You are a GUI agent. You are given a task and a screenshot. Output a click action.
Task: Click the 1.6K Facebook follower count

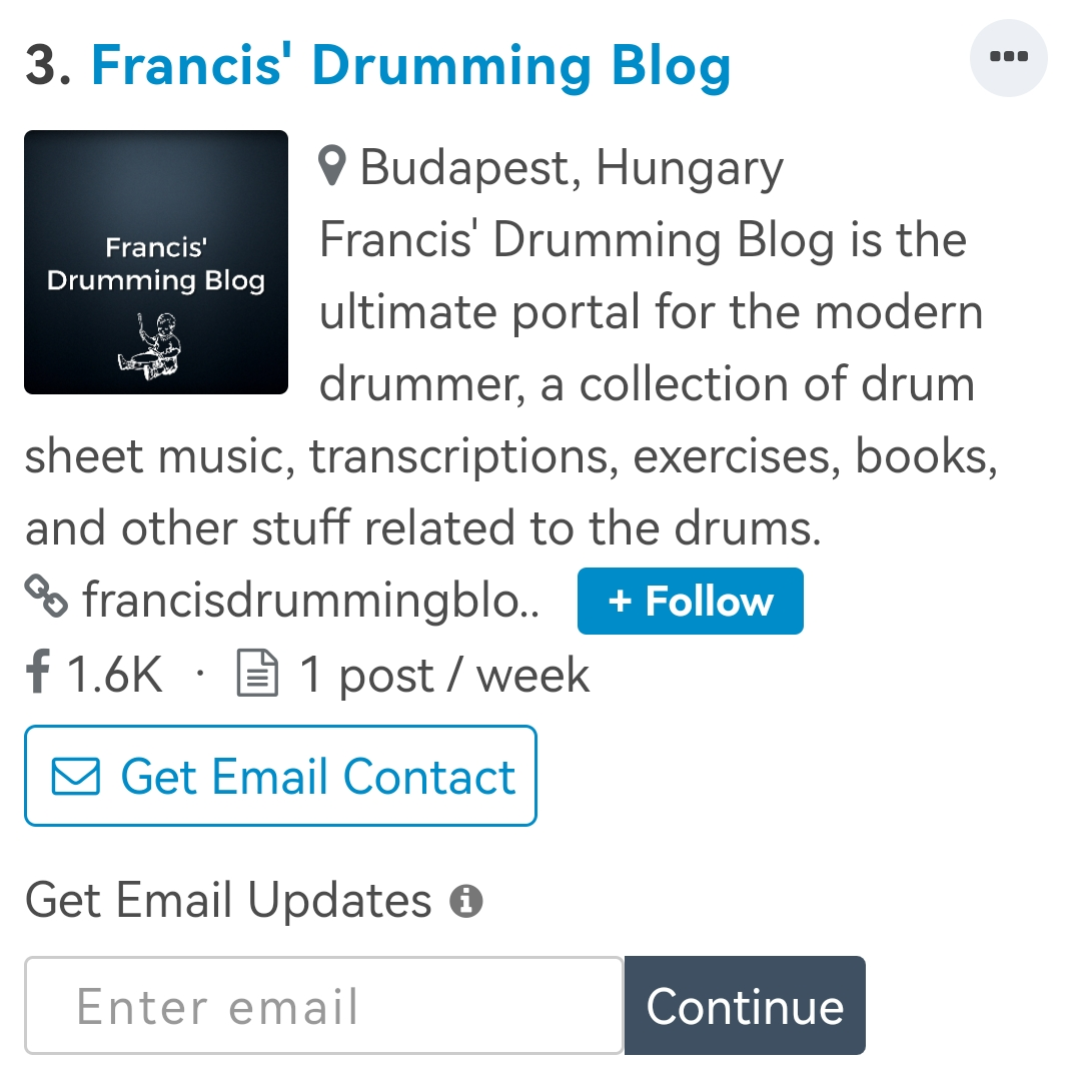click(113, 675)
